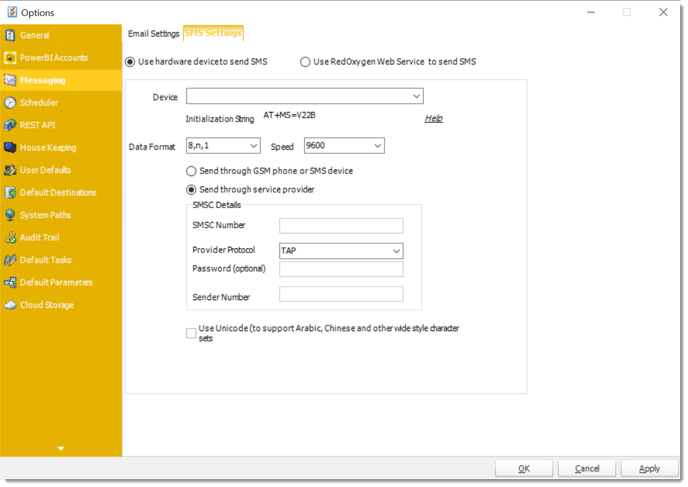The image size is (688, 487).
Task: Click the System Paths globe icon
Action: [10, 215]
